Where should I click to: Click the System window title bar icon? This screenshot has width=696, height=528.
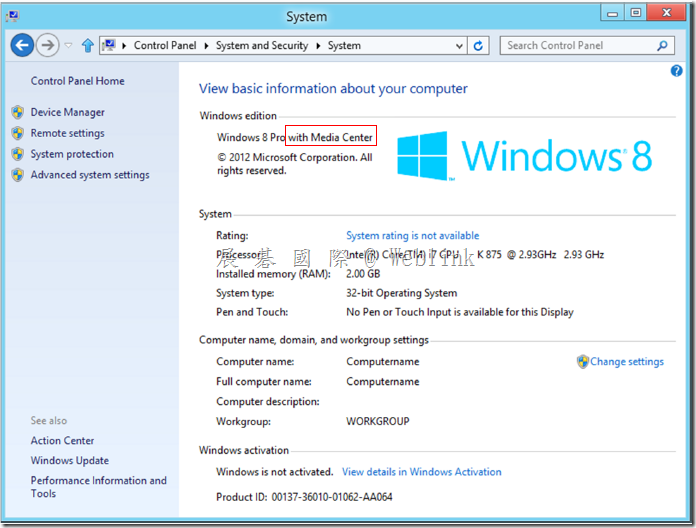pos(13,16)
